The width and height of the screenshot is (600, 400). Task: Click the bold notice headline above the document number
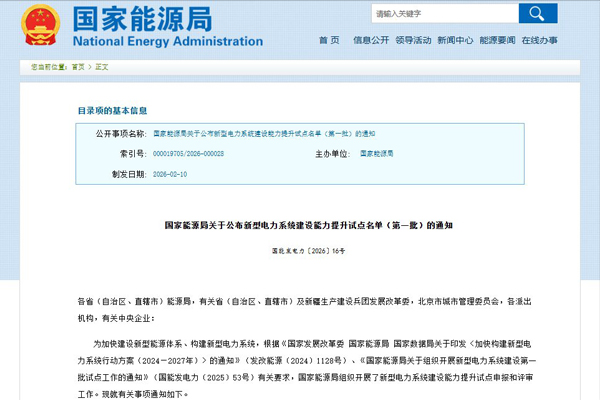point(300,226)
